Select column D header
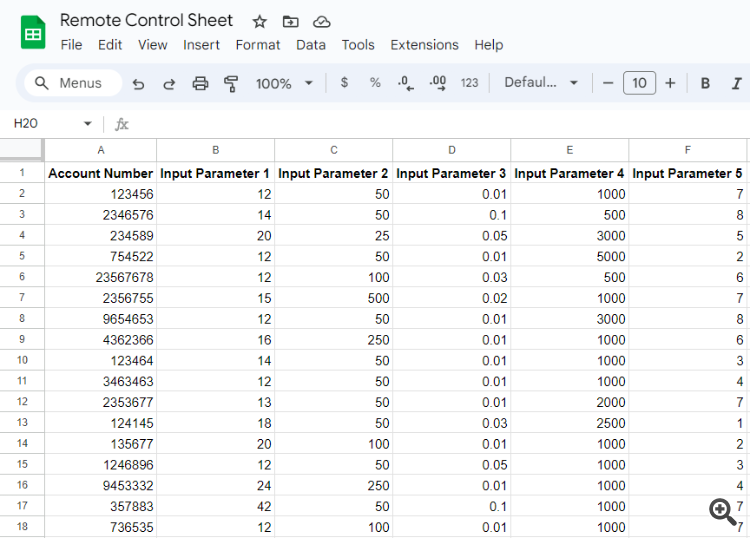750x538 pixels. coord(451,149)
